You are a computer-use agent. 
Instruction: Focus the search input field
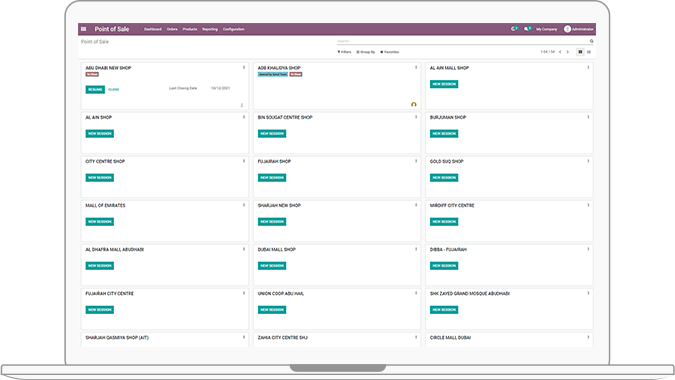coord(463,41)
